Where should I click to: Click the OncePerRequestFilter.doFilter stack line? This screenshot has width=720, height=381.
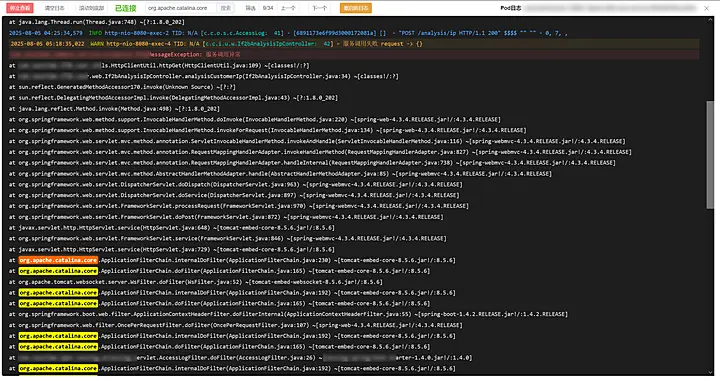pos(236,325)
